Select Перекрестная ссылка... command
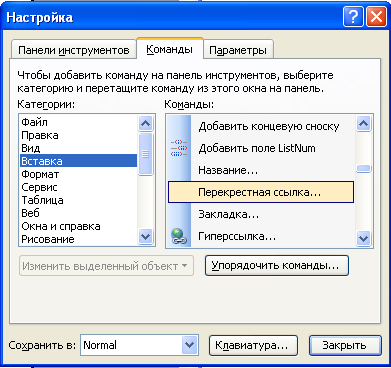Image resolution: width=391 pixels, height=368 pixels. click(x=261, y=192)
